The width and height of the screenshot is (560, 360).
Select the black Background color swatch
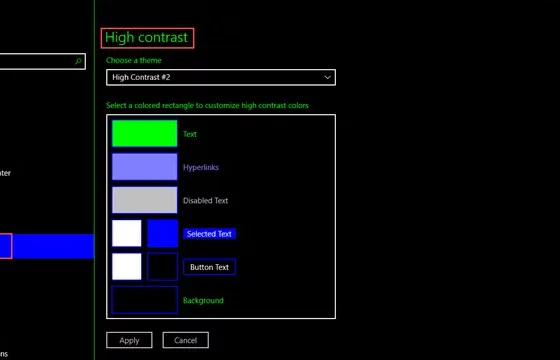point(145,300)
